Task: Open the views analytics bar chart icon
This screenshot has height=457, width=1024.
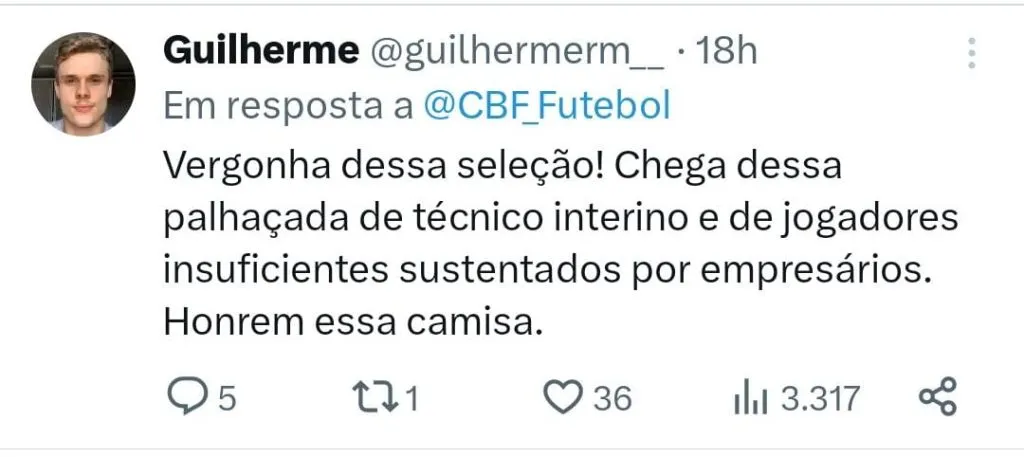Action: click(751, 399)
